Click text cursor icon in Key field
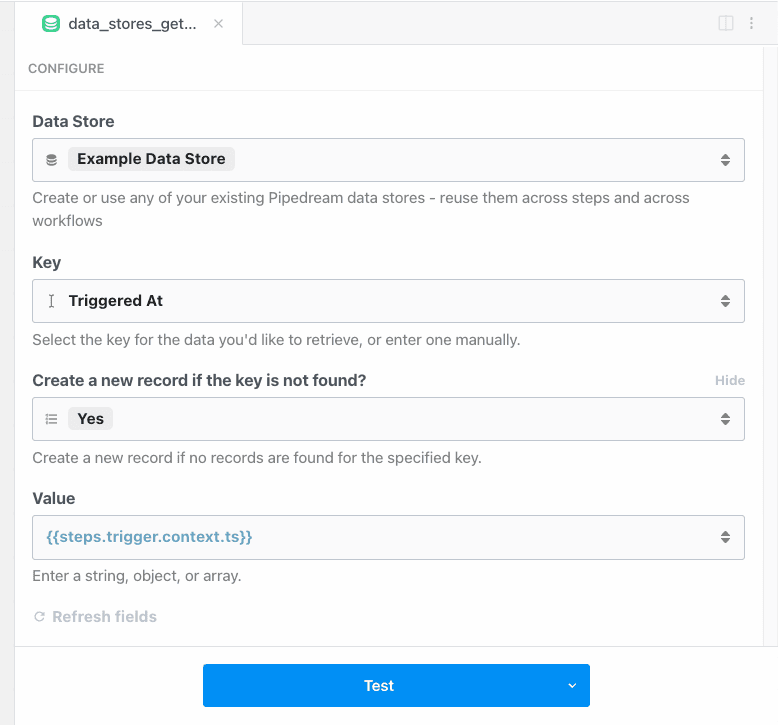 [x=51, y=301]
